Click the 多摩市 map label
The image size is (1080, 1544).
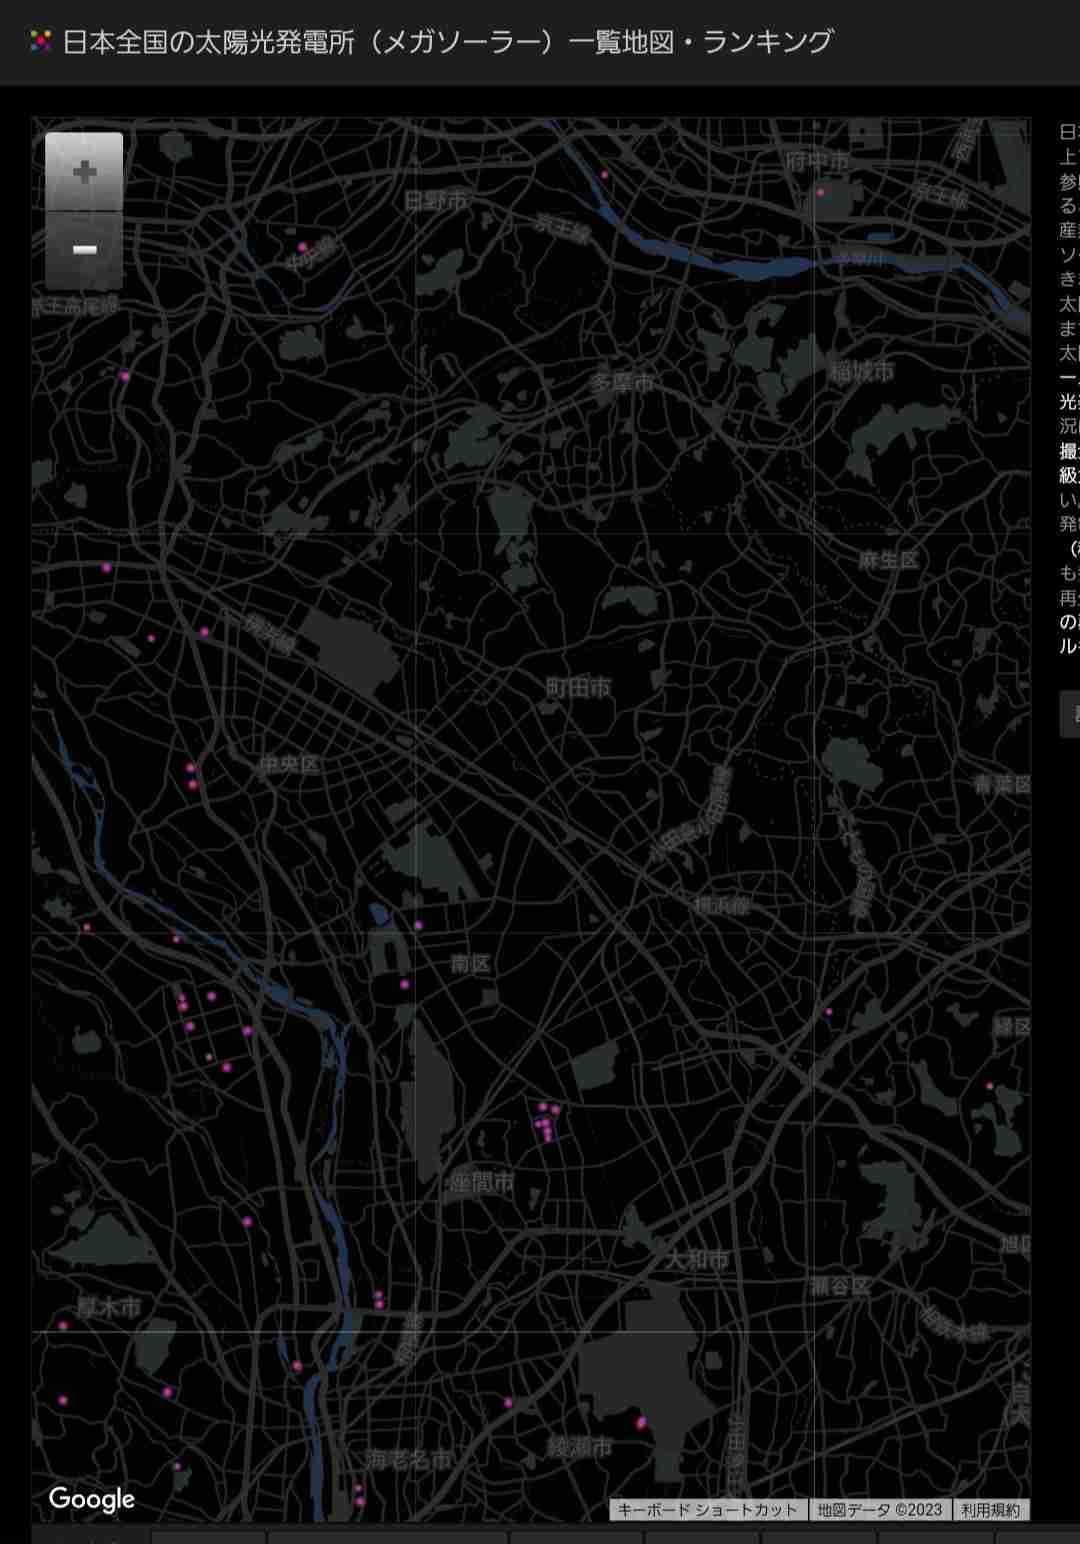[x=621, y=382]
